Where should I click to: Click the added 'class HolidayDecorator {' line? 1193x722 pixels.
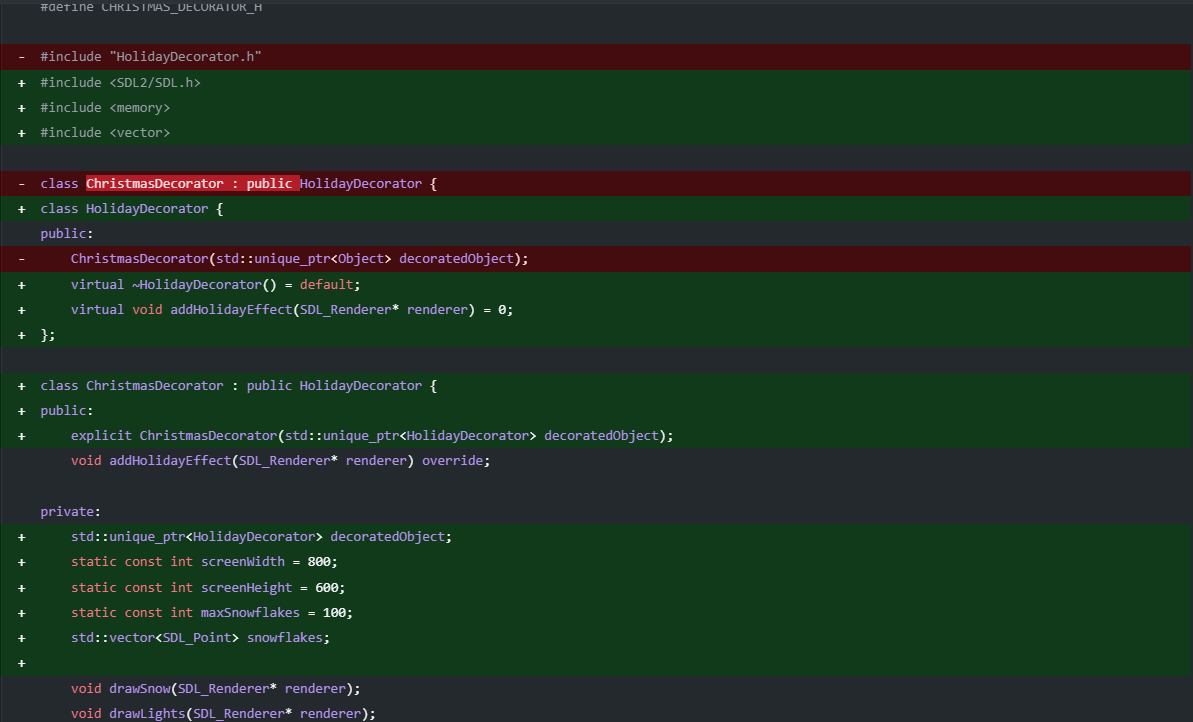131,209
